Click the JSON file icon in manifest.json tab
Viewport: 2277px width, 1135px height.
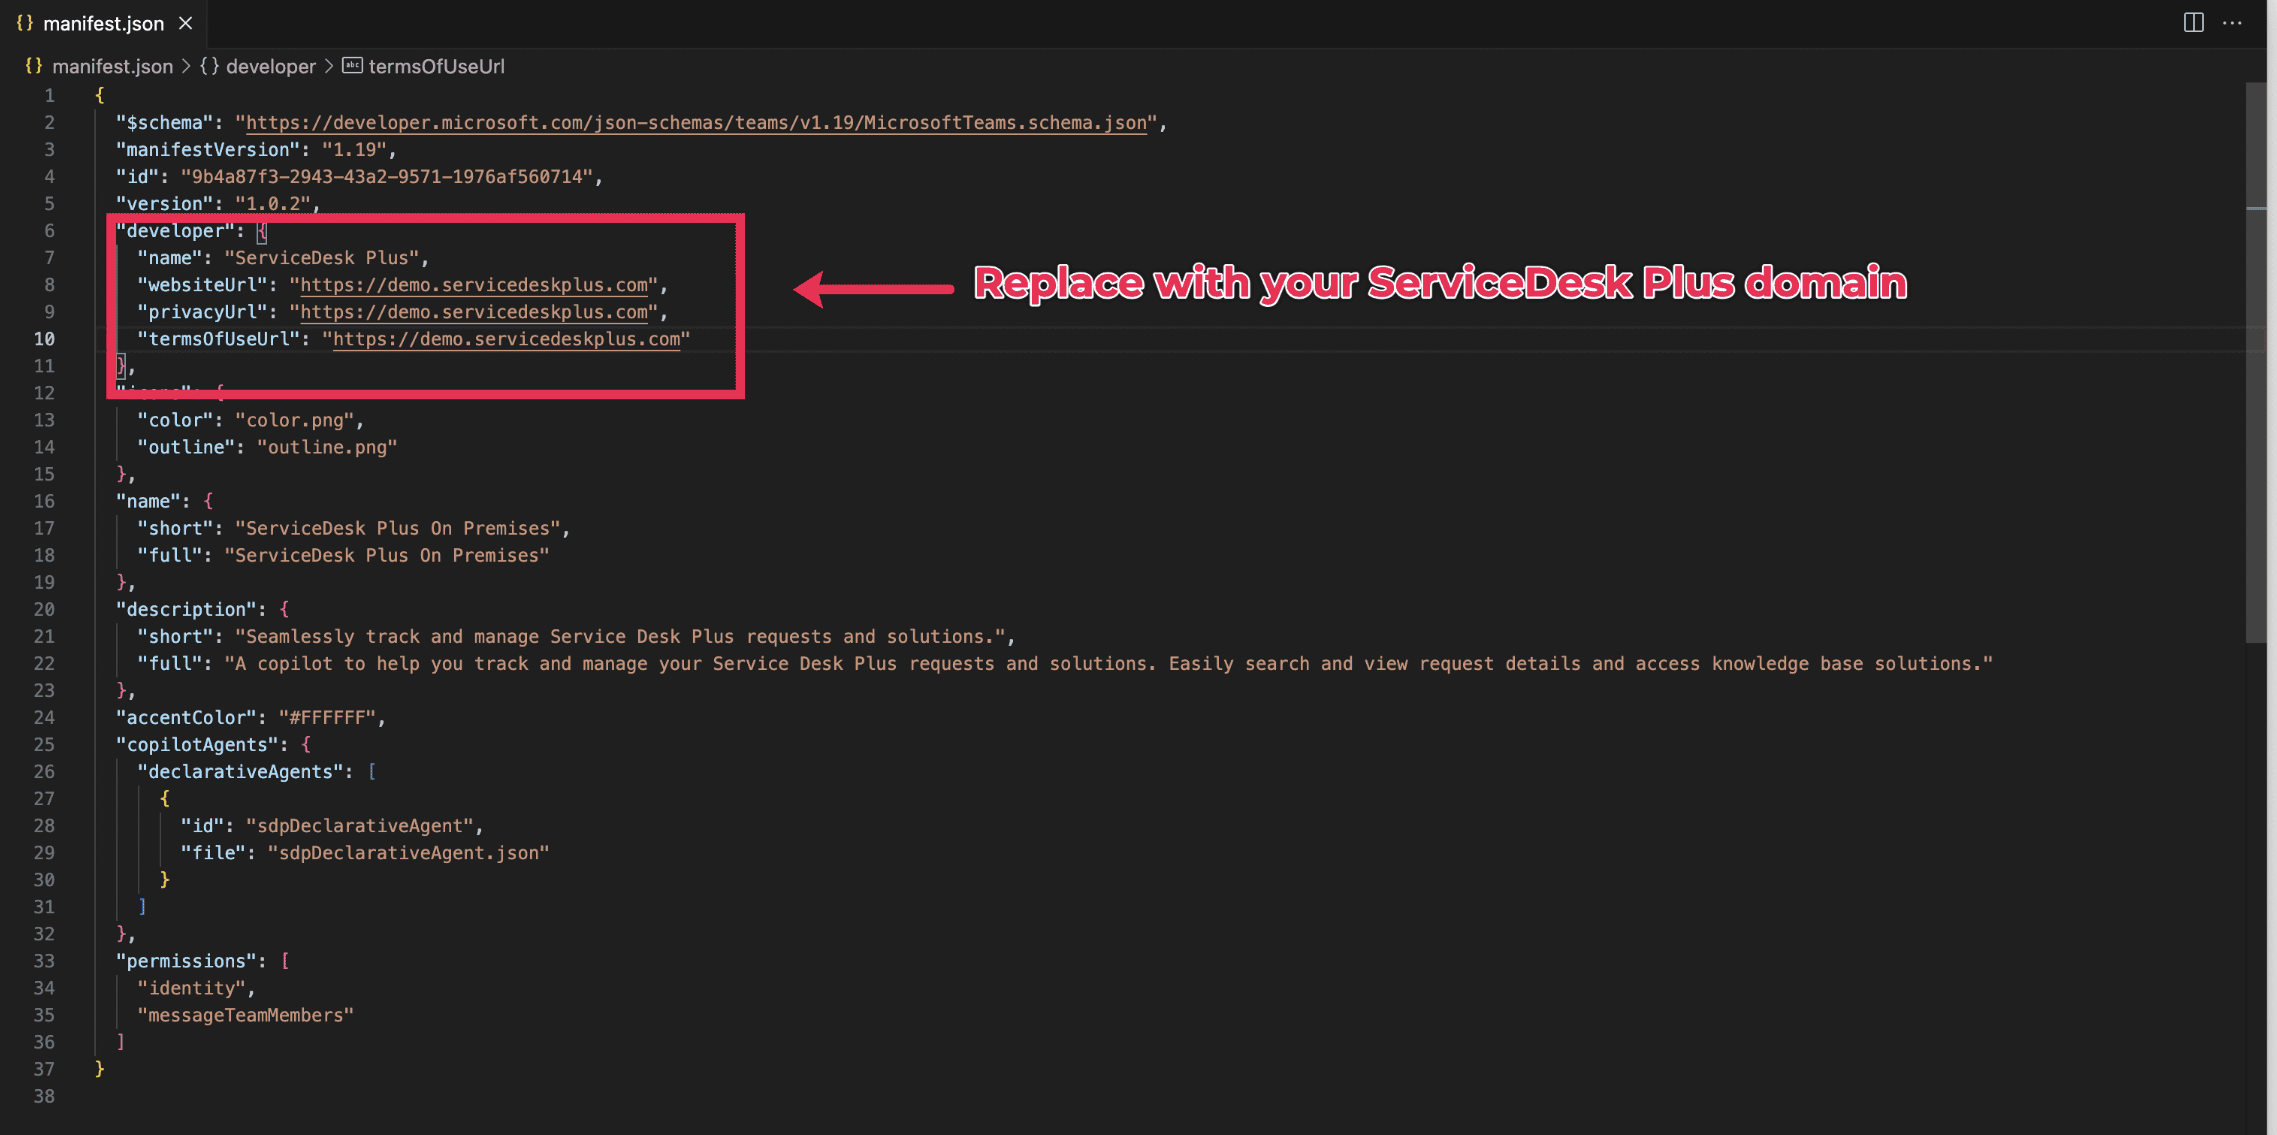(x=25, y=23)
